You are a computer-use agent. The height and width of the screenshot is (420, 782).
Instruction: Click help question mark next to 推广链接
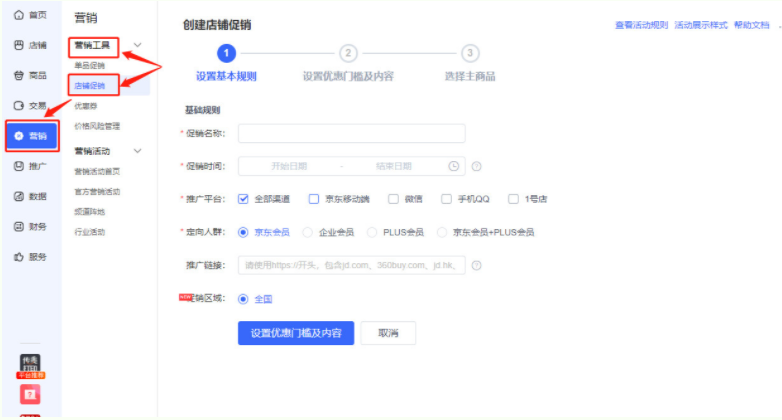tap(477, 265)
